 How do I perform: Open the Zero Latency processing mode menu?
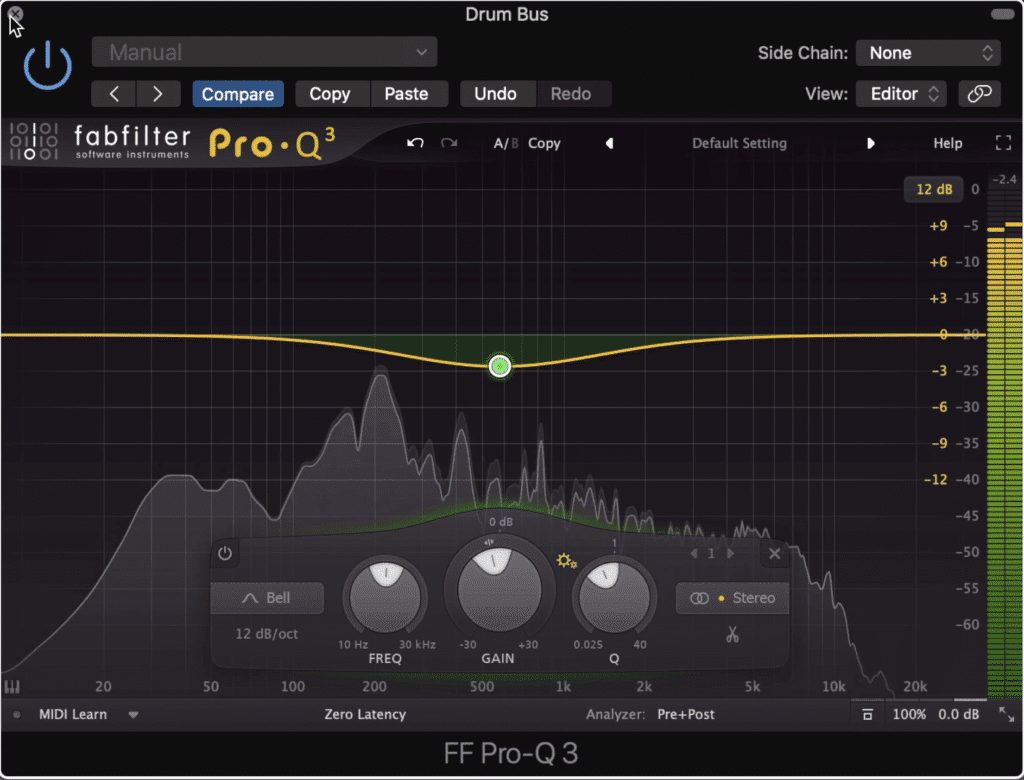365,714
